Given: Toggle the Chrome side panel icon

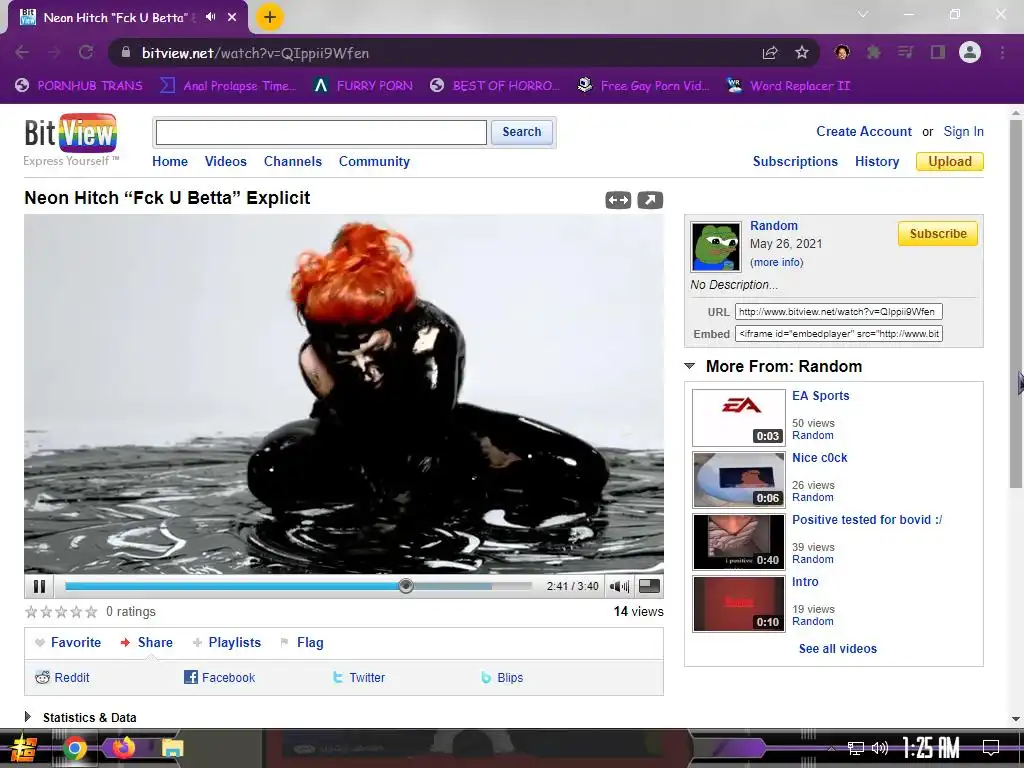Looking at the screenshot, I should click(x=938, y=52).
